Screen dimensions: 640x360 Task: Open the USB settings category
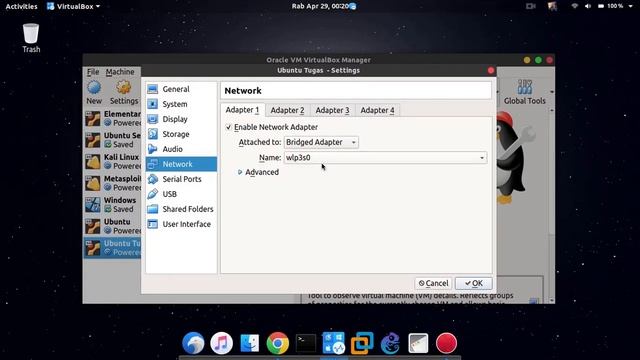181,194
